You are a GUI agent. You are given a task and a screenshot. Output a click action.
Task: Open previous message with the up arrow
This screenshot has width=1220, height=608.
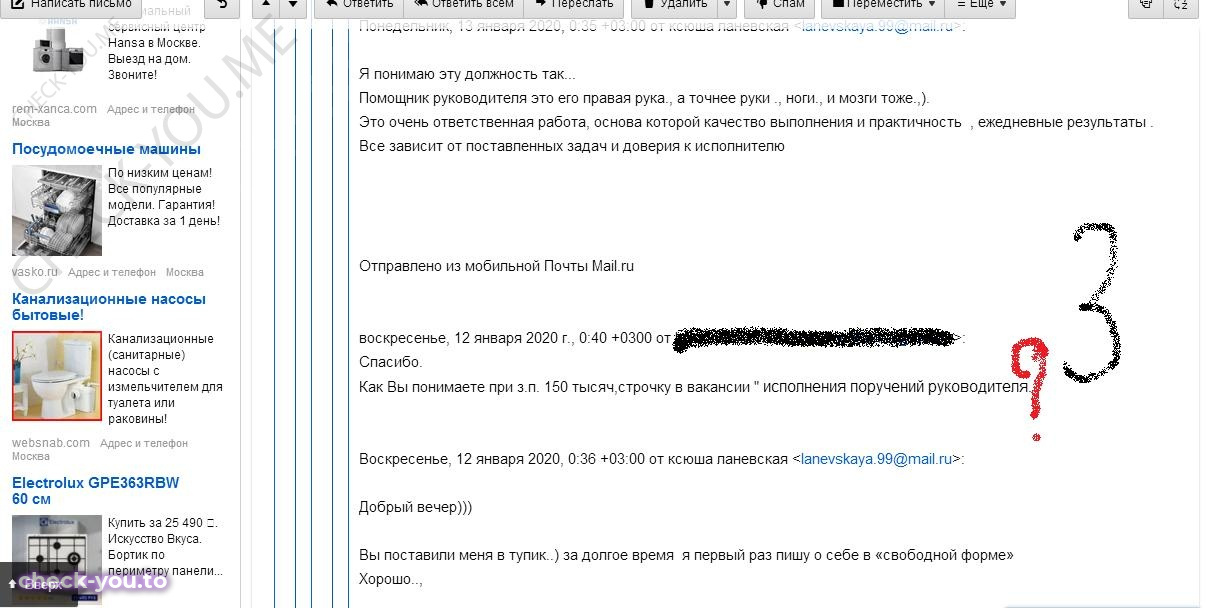coord(265,5)
